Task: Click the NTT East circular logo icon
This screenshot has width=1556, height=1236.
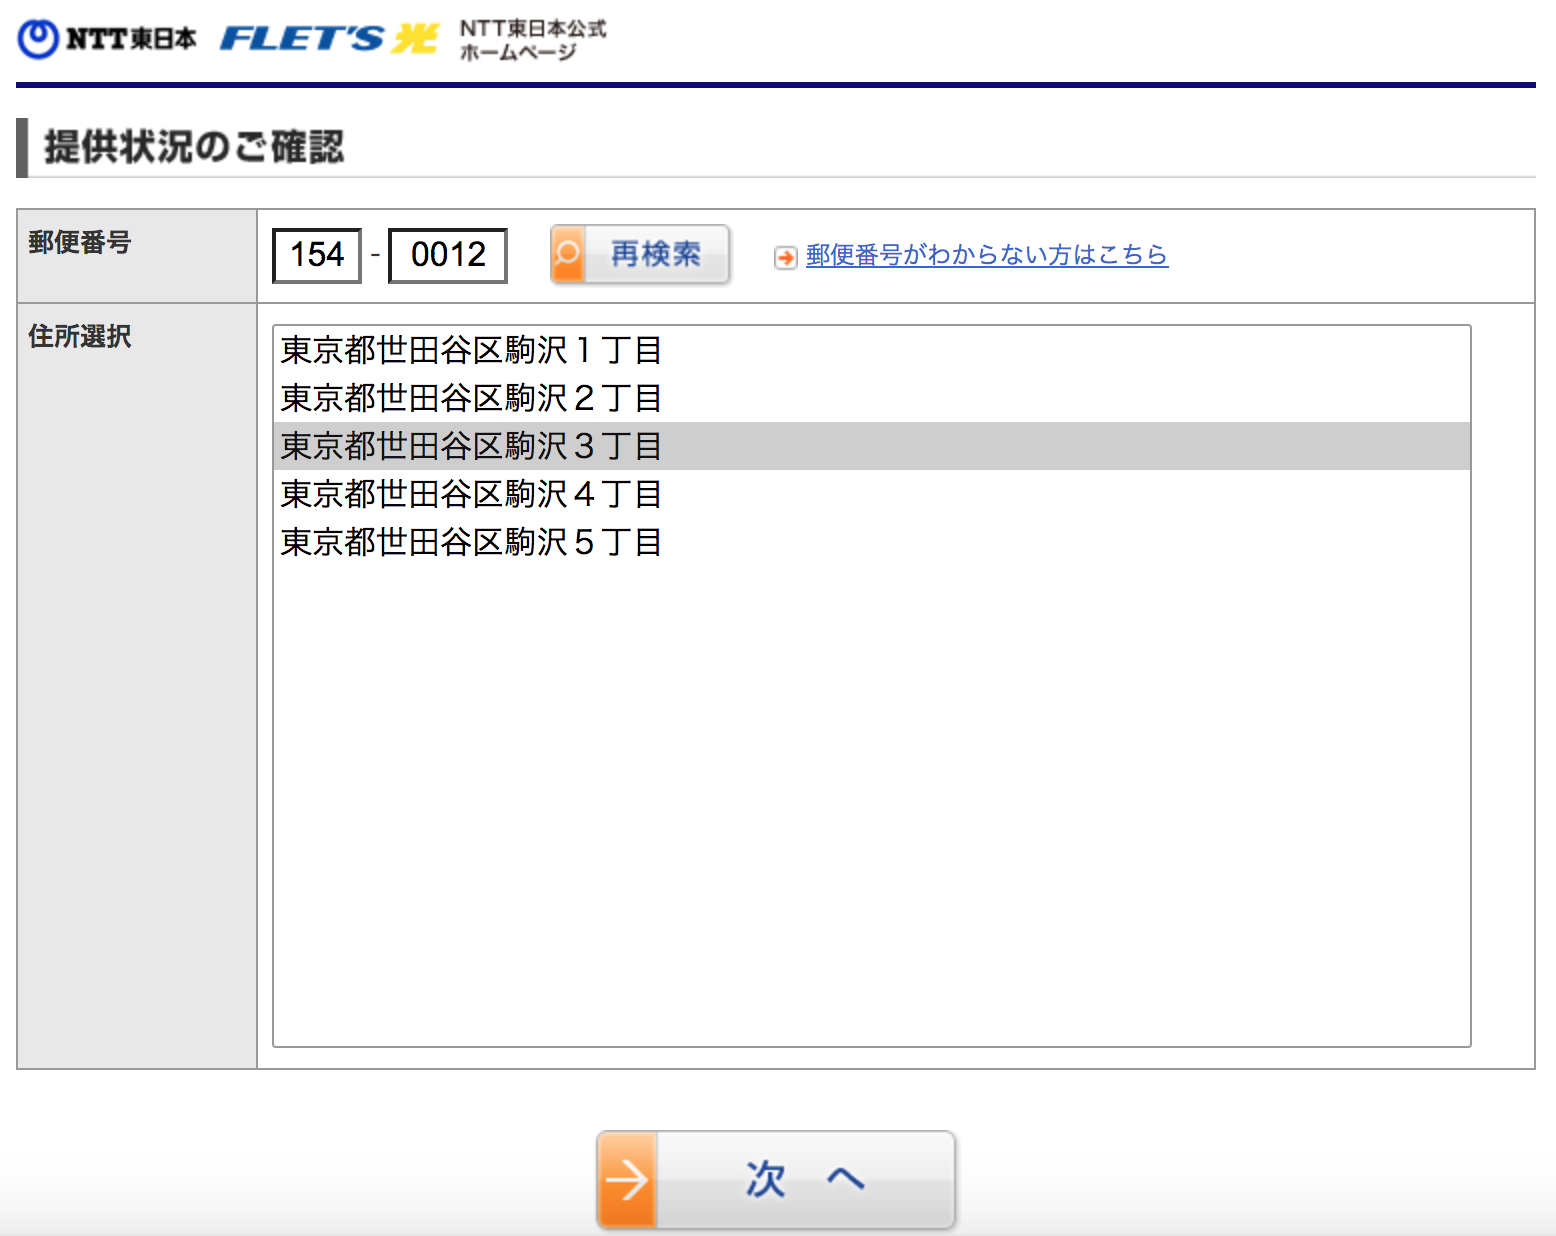Action: 39,39
